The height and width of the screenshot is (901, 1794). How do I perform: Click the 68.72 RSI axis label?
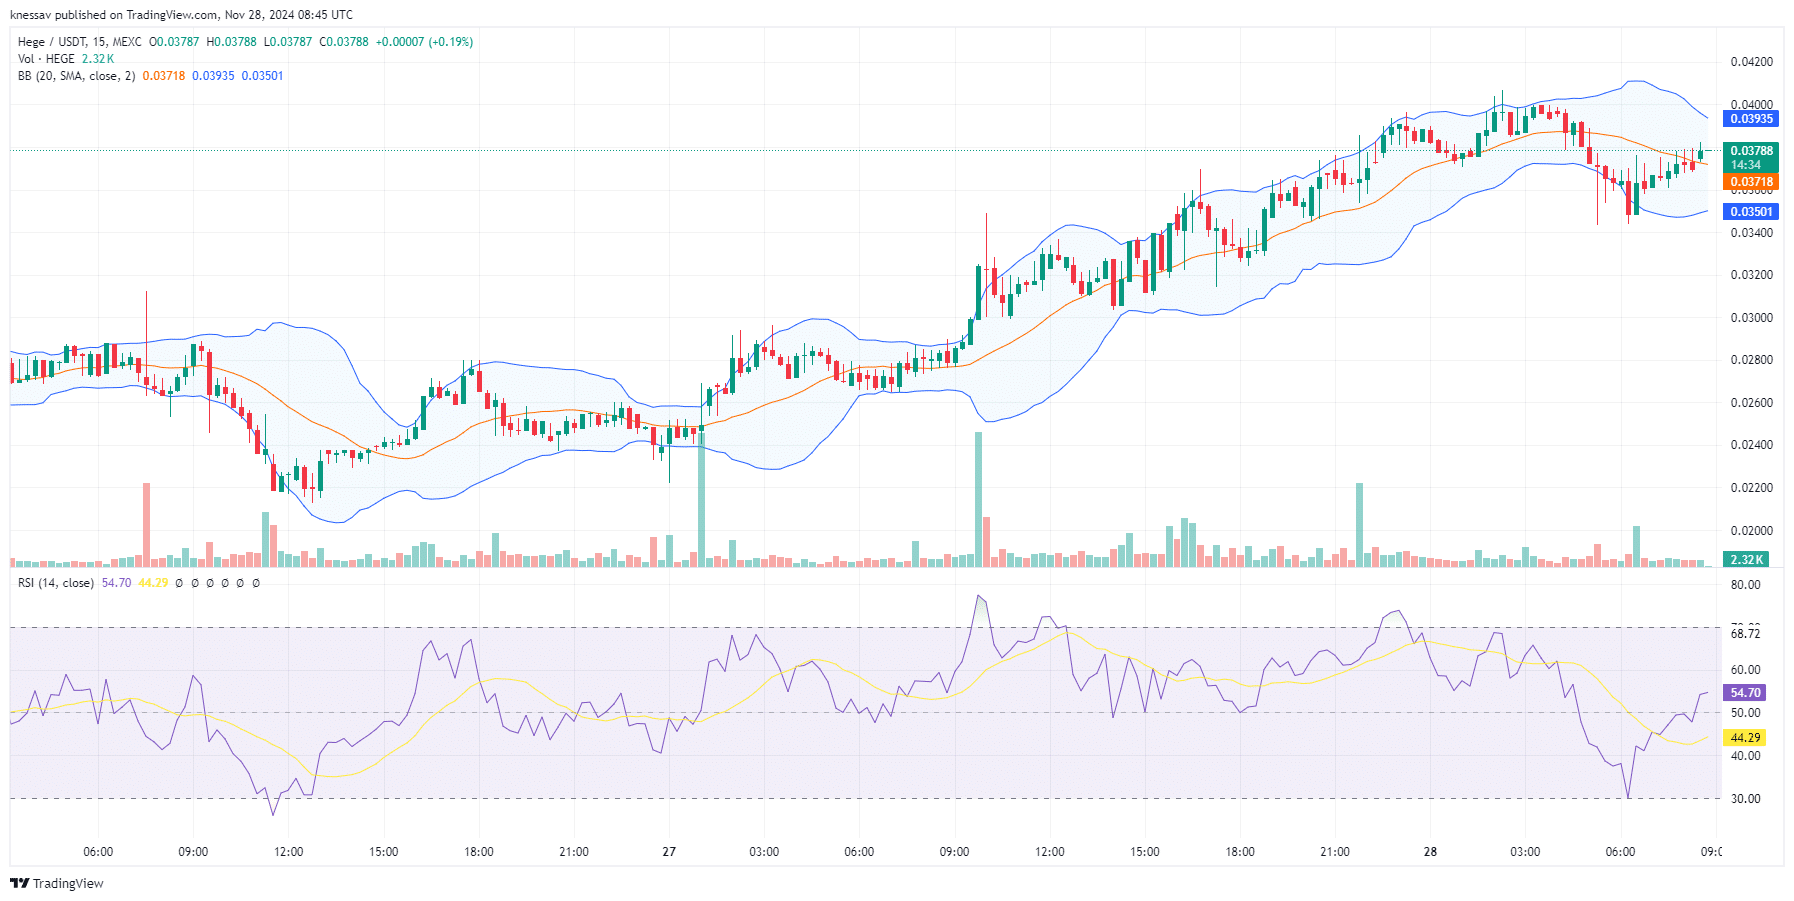pos(1746,634)
